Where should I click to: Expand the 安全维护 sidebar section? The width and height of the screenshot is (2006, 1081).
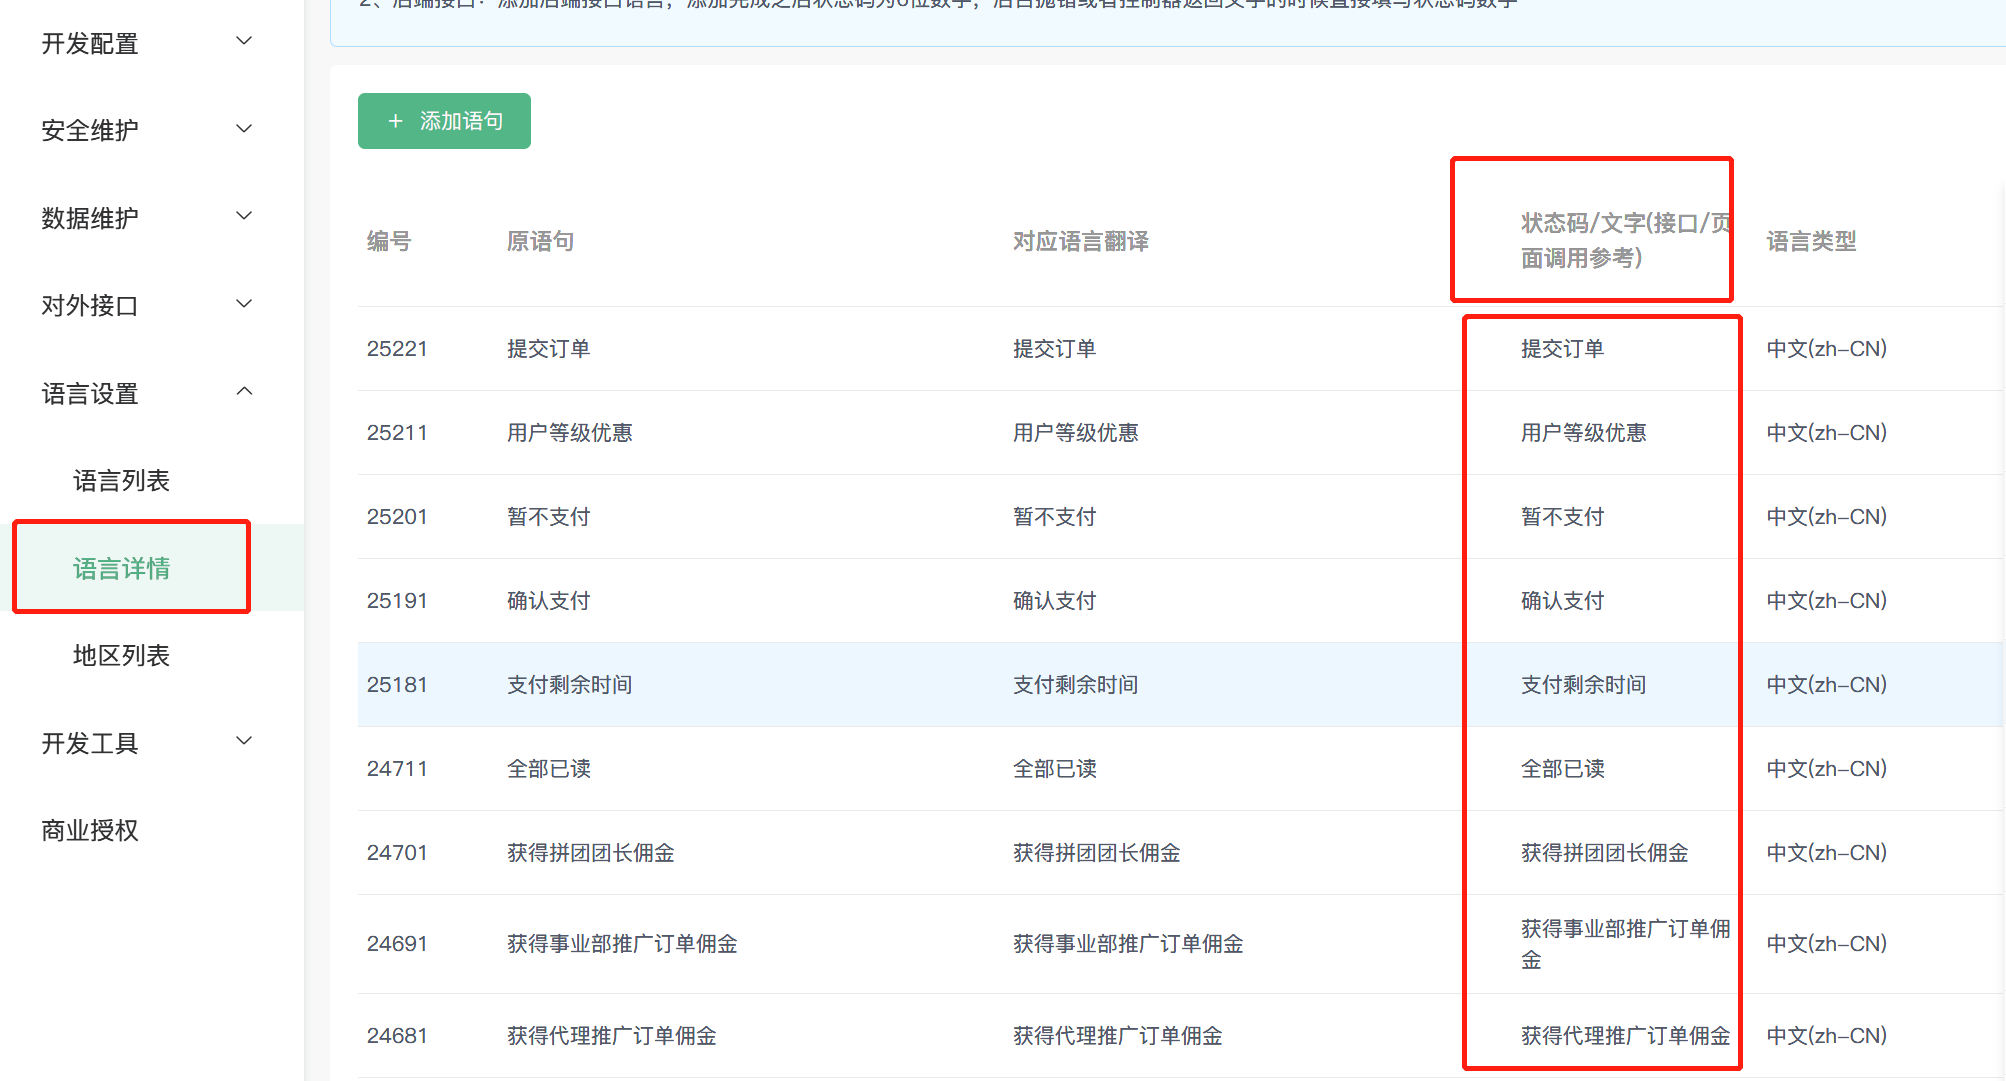click(x=90, y=130)
